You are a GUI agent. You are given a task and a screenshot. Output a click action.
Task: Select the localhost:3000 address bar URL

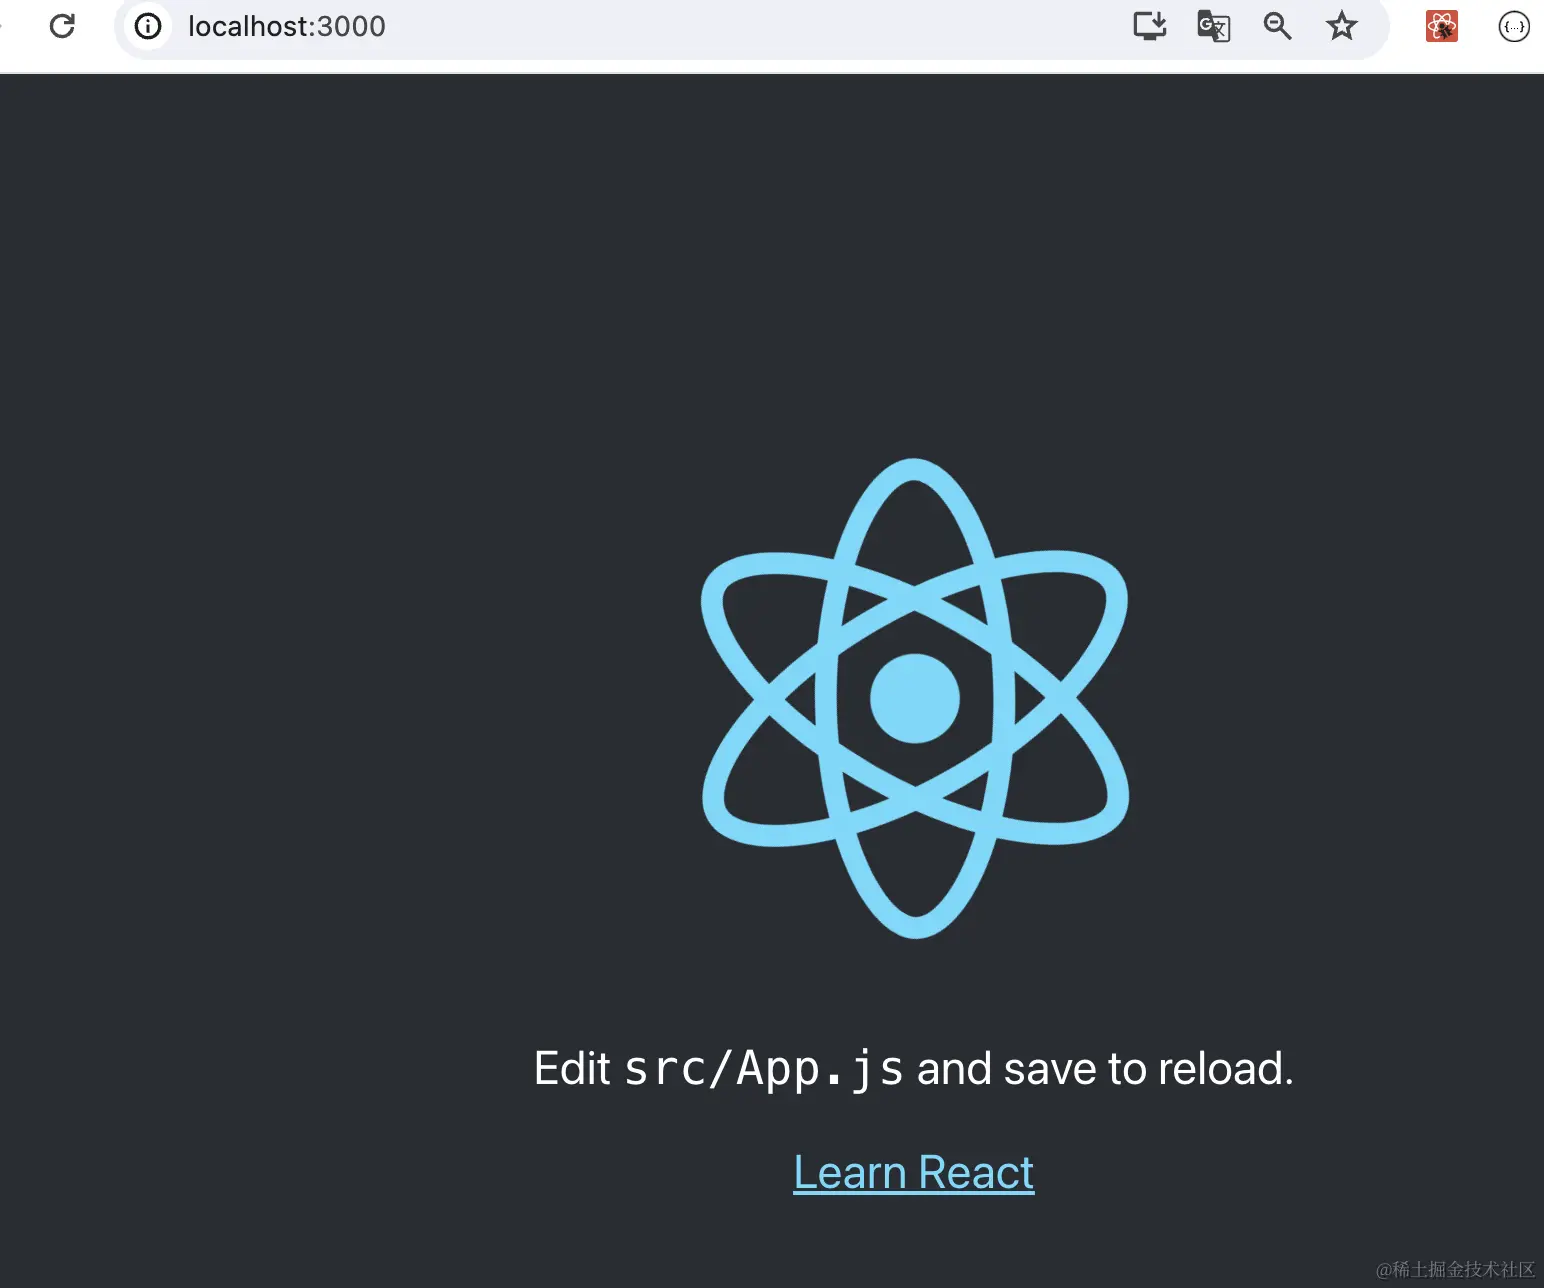(287, 26)
